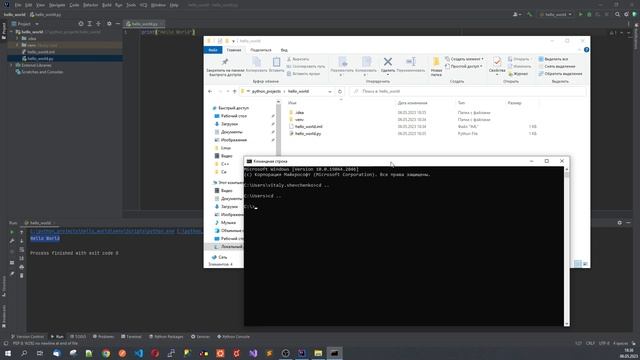
Task: Click the Pin to Quick Access icon
Action: 224,62
